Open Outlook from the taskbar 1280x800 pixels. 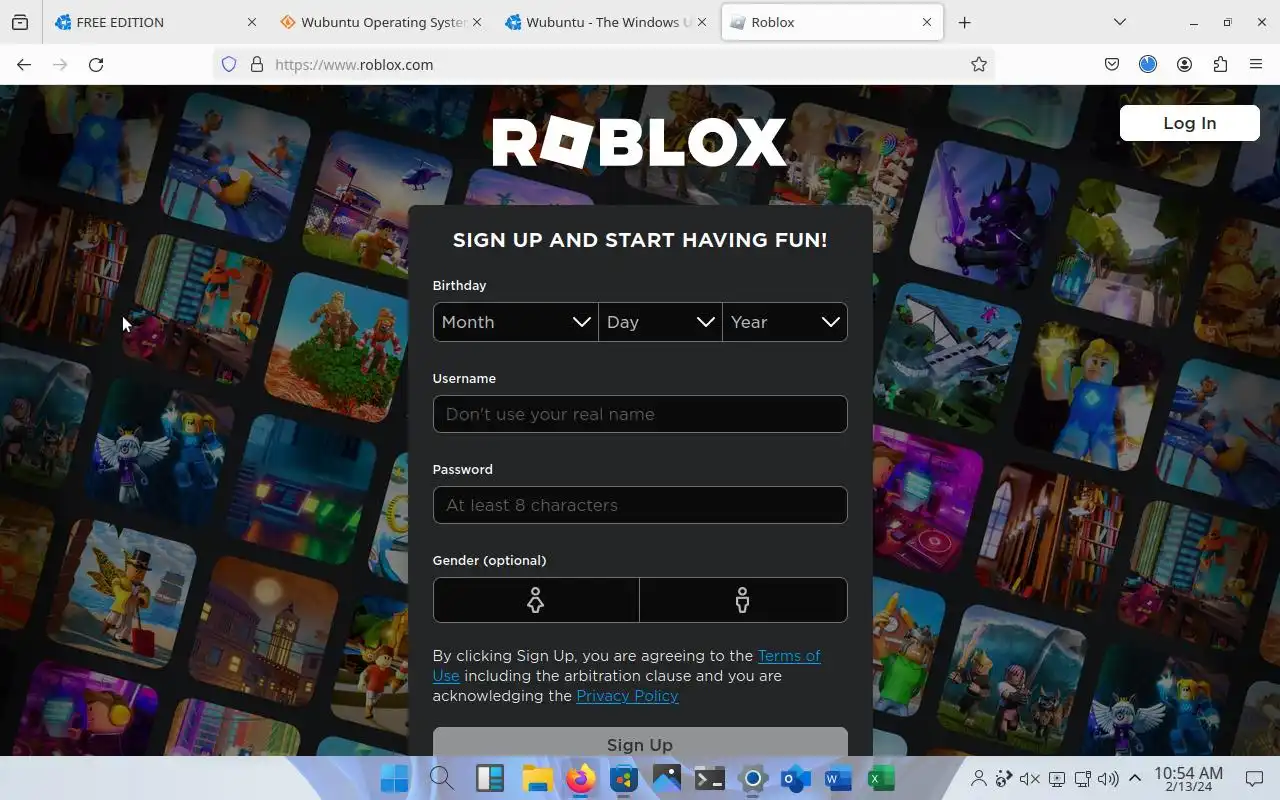(x=796, y=778)
